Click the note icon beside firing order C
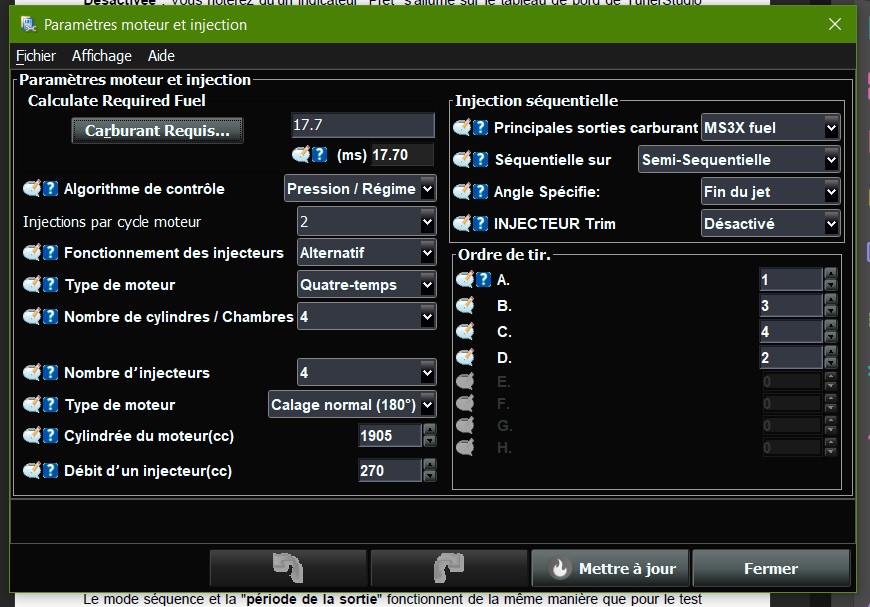The height and width of the screenshot is (607, 870). tap(465, 331)
